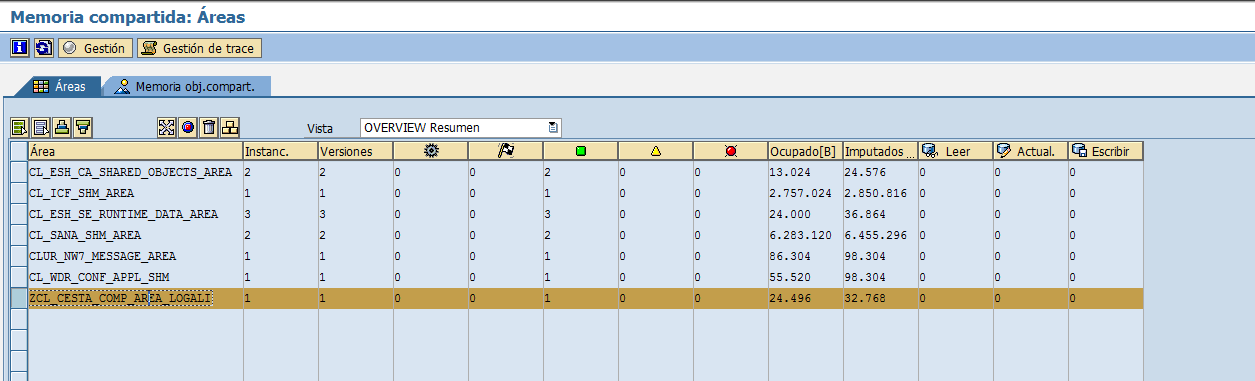Click the yellow triangle column header

click(x=656, y=151)
